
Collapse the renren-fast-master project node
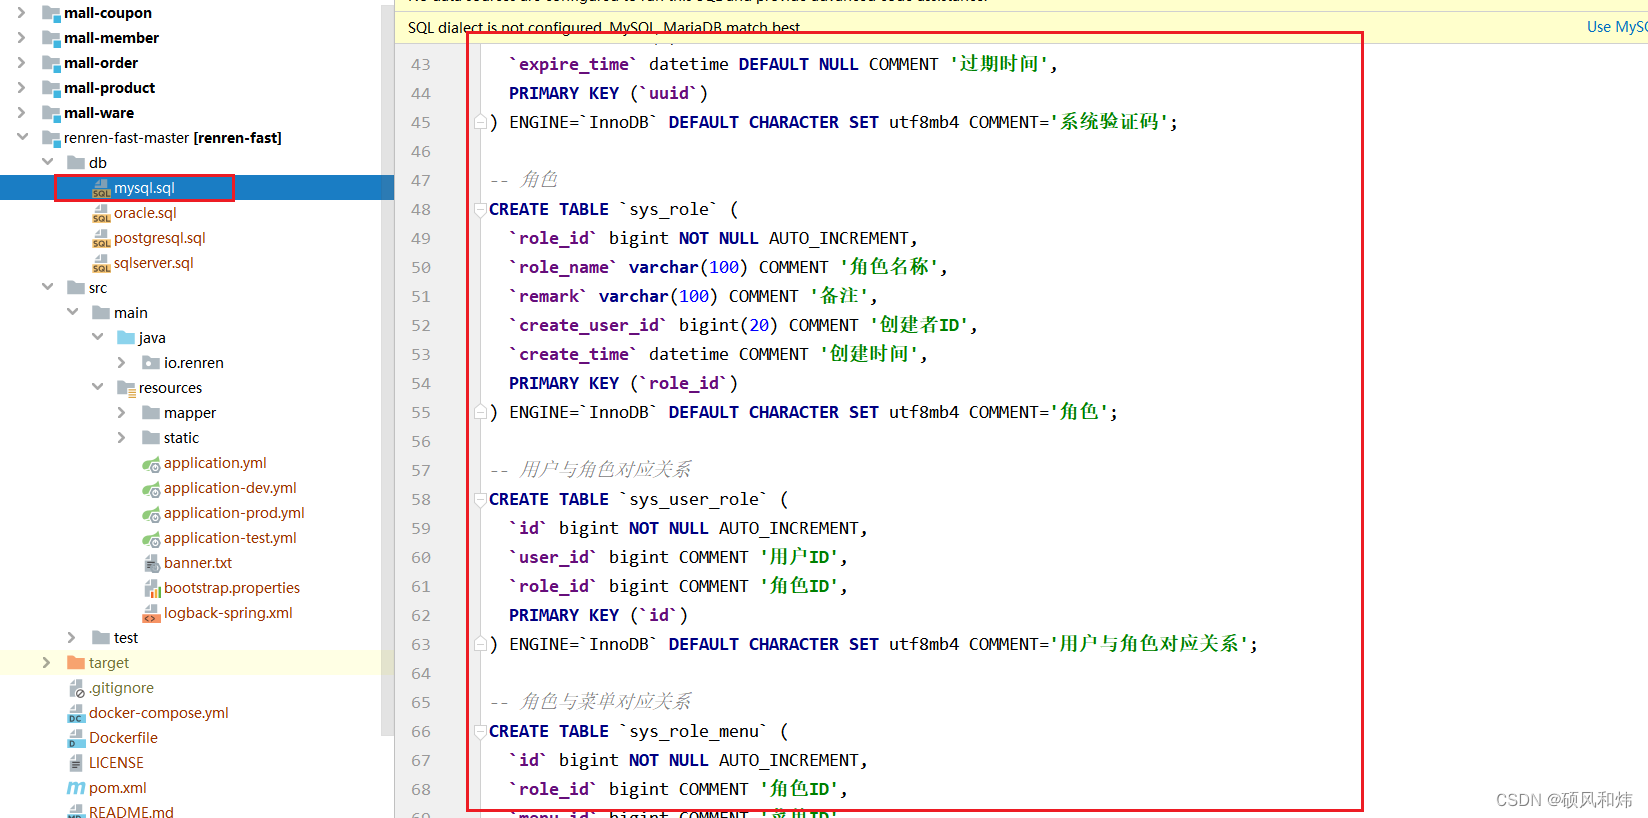[x=22, y=138]
